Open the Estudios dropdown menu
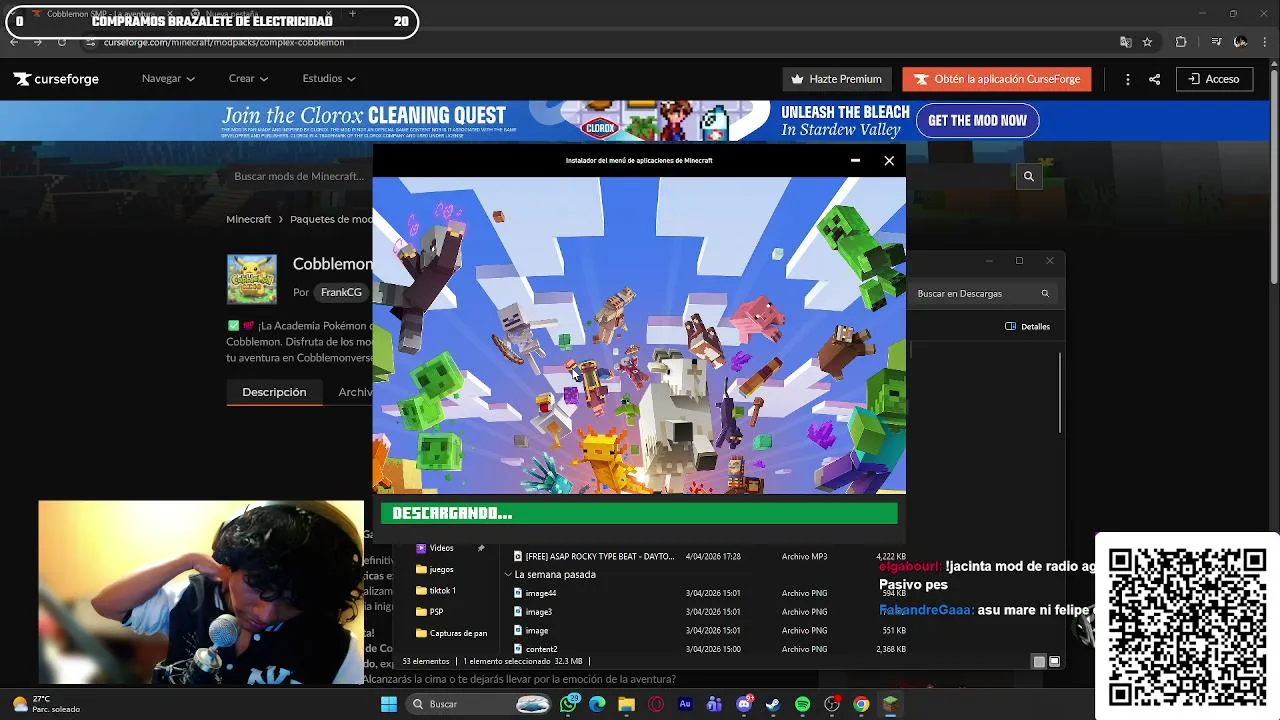This screenshot has width=1280, height=720. click(x=329, y=79)
